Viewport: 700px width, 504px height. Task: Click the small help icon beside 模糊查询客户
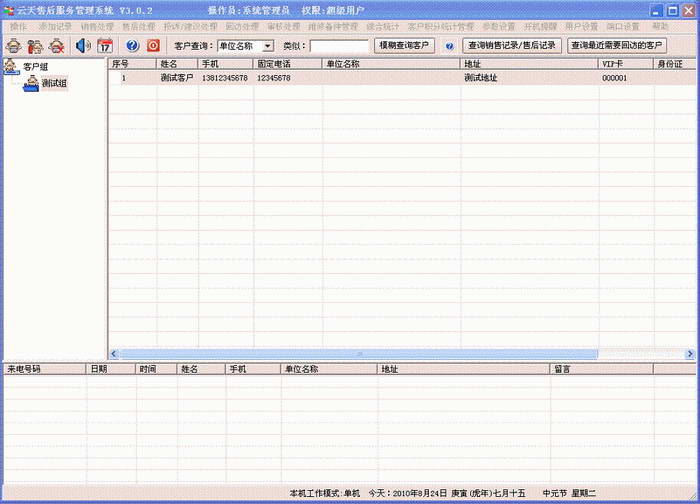coord(449,46)
